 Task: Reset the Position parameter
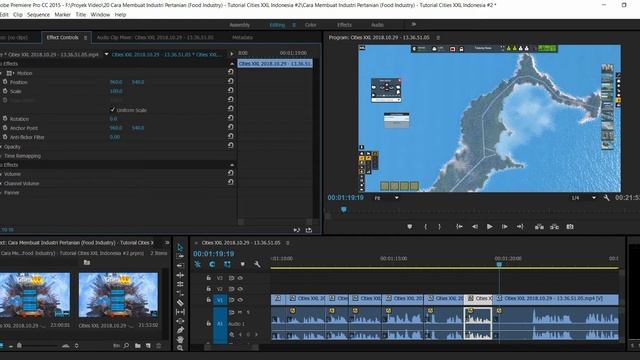(231, 81)
